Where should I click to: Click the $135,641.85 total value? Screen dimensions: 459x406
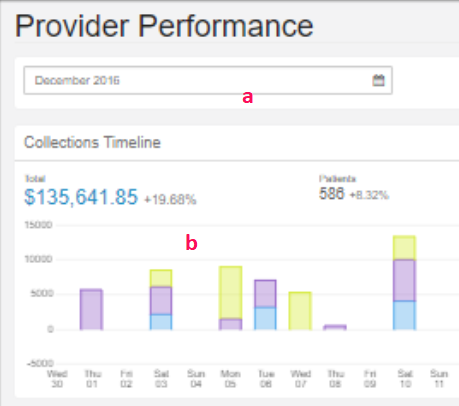point(81,197)
